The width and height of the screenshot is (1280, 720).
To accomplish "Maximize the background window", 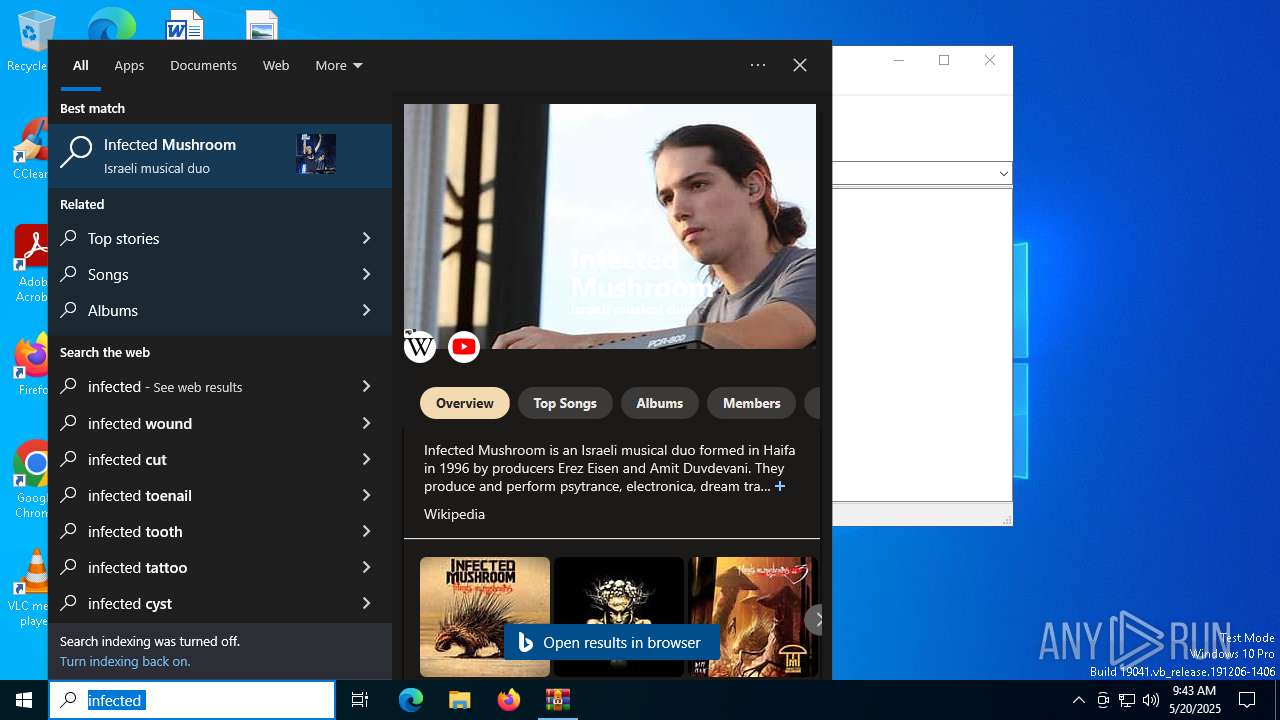I will tap(944, 60).
